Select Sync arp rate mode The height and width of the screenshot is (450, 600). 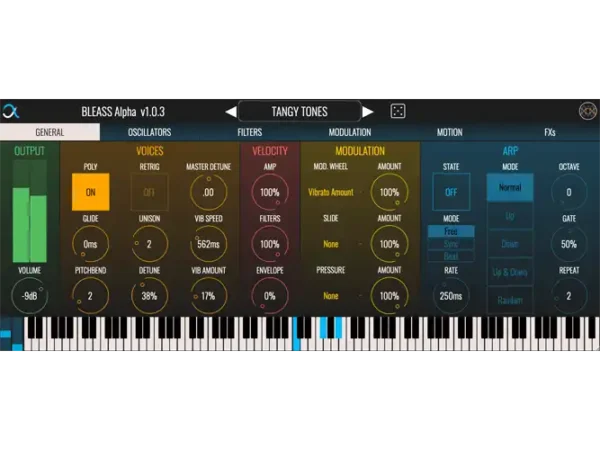(x=451, y=244)
